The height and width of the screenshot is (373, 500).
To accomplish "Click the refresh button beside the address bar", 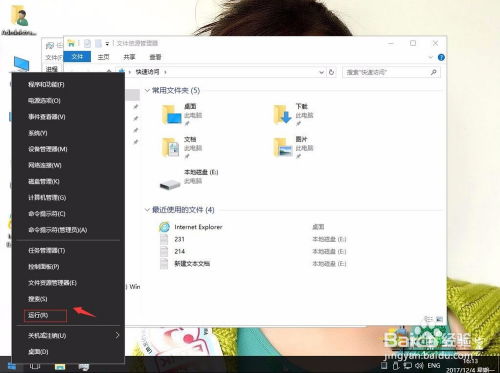I will 331,72.
